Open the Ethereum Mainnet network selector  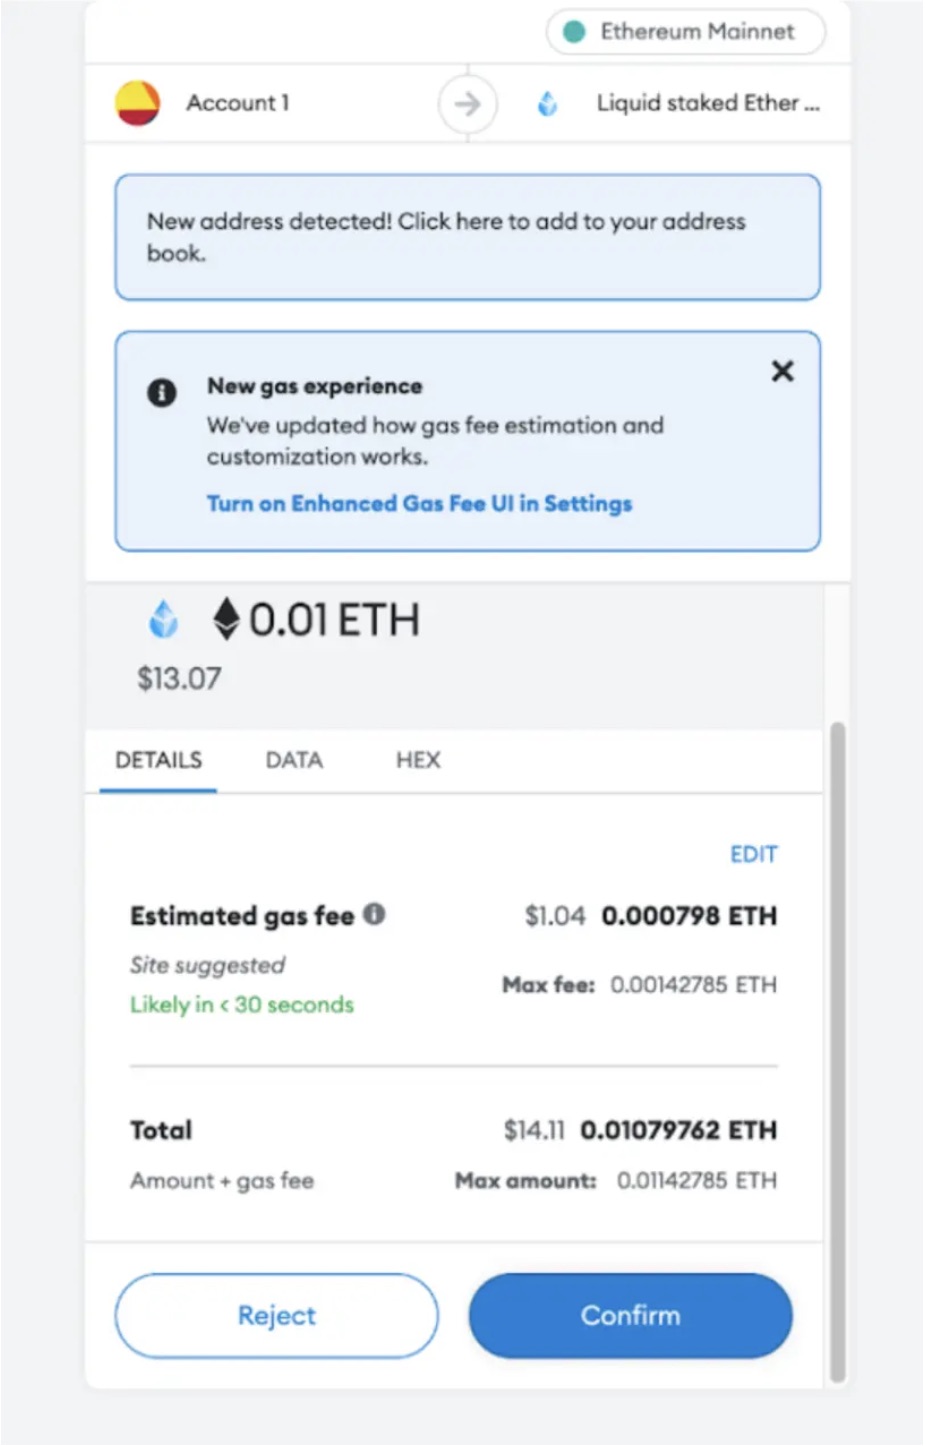click(x=685, y=31)
